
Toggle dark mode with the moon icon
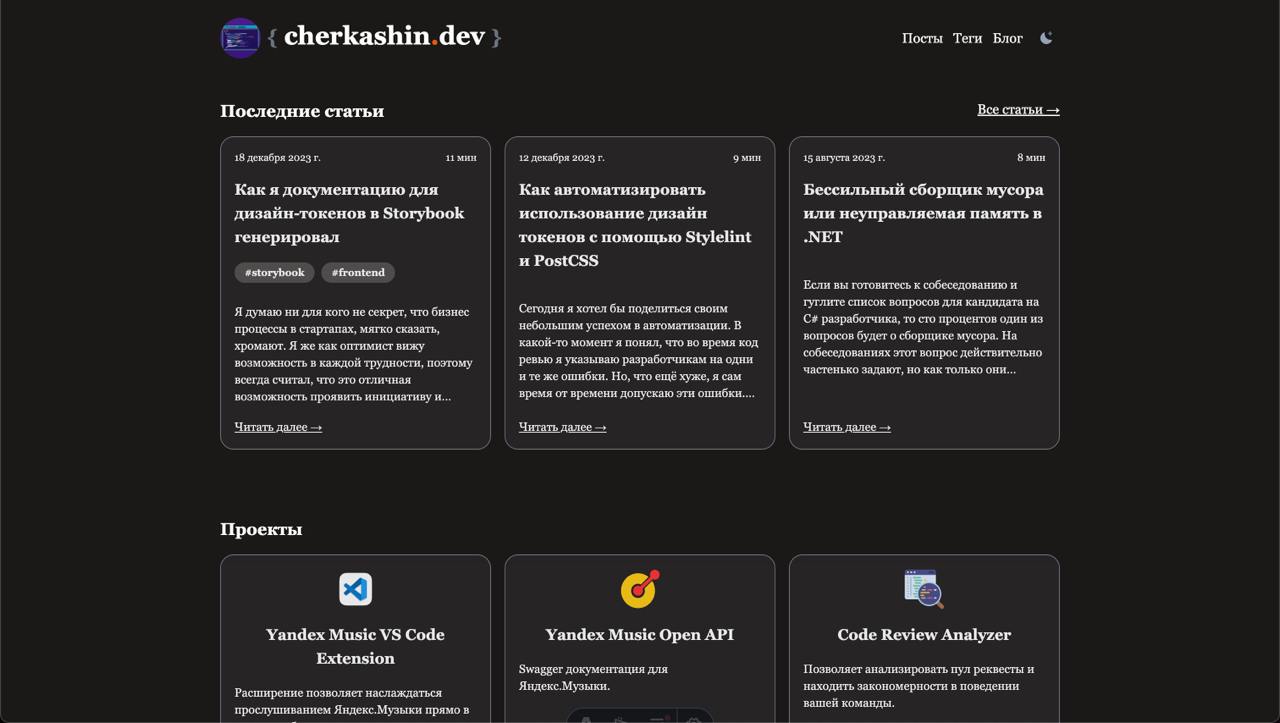[x=1046, y=38]
